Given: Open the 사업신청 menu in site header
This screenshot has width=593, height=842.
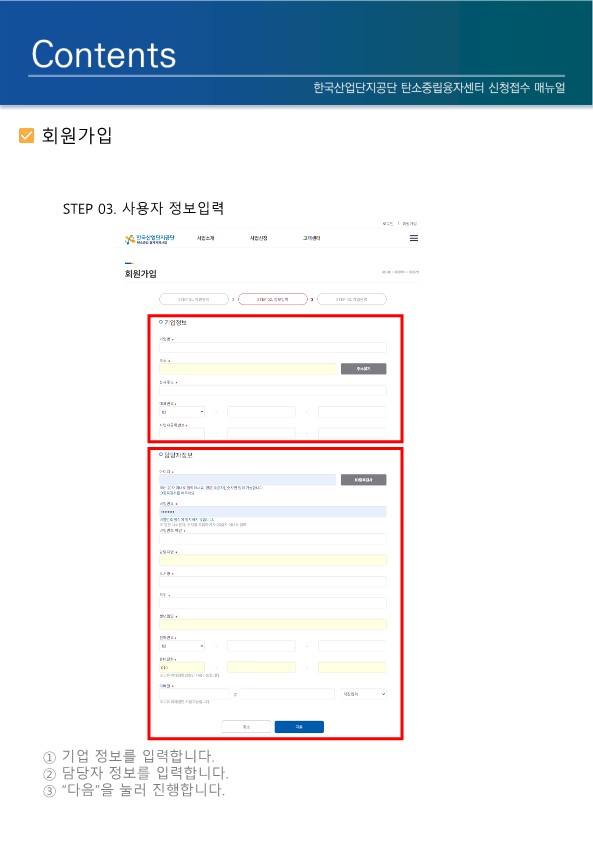Looking at the screenshot, I should tap(258, 238).
